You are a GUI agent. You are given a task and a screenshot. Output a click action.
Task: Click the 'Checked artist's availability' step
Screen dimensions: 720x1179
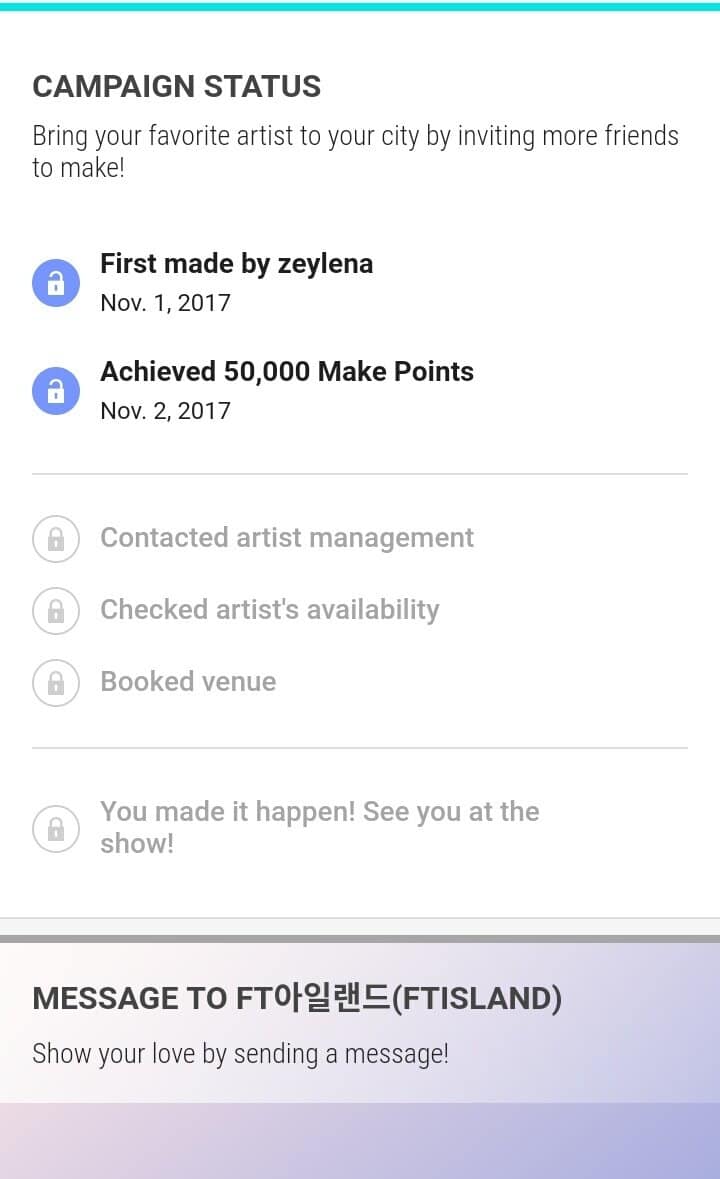click(270, 610)
